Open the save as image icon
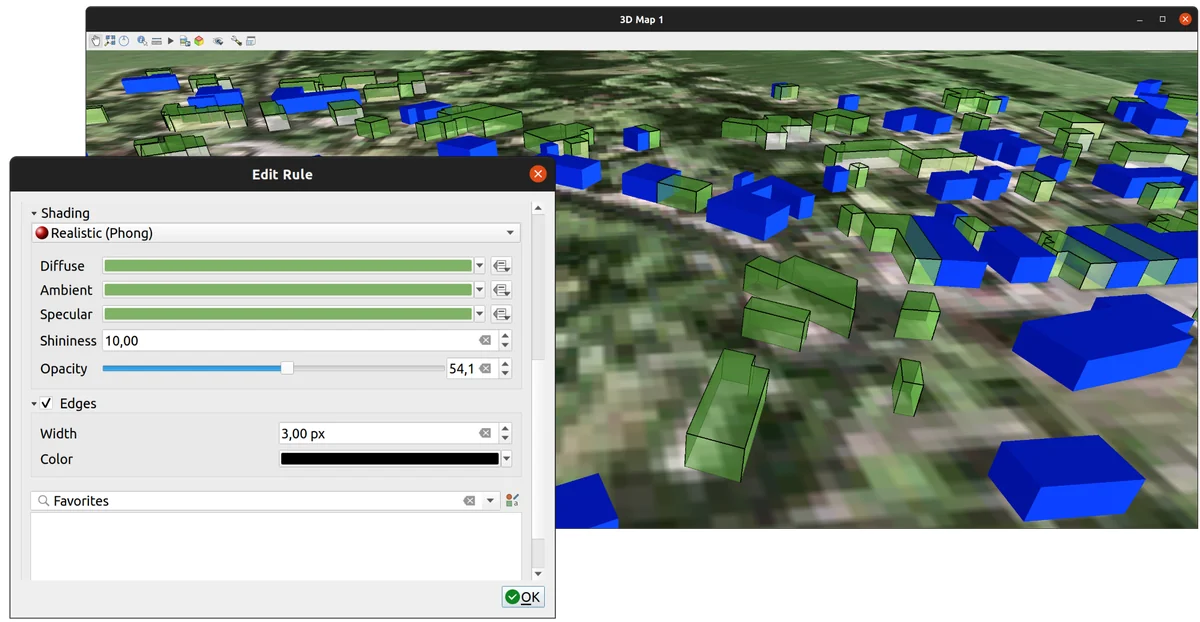The image size is (1200, 622). [185, 41]
